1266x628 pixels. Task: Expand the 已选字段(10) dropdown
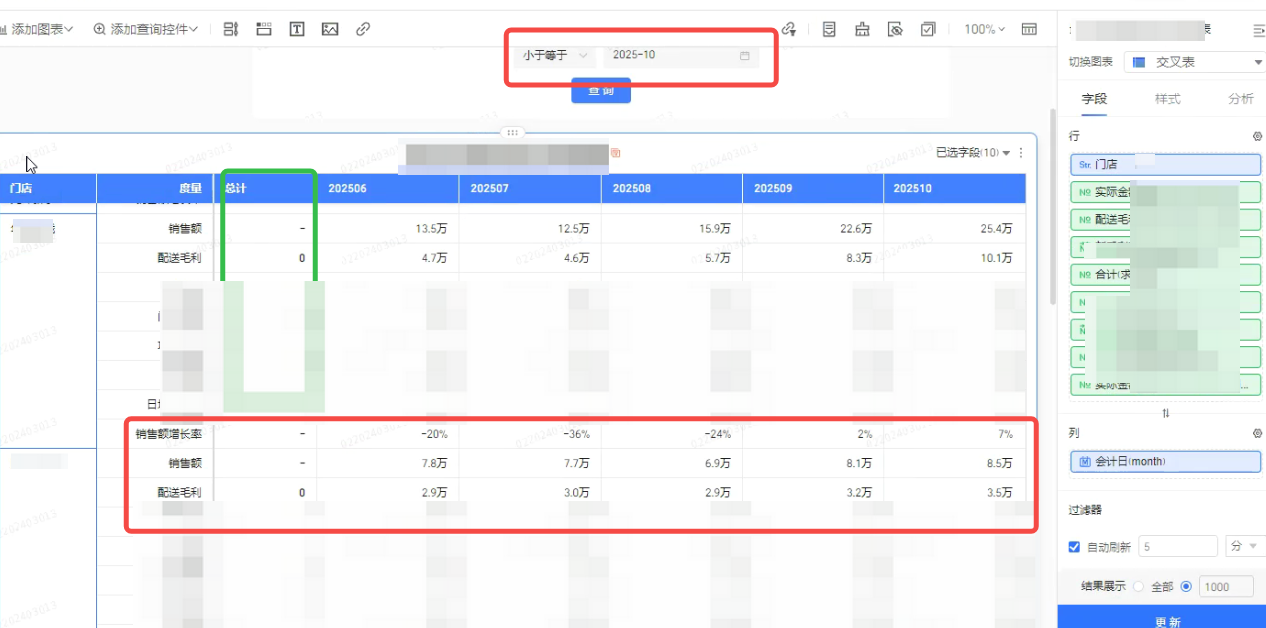[x=973, y=153]
